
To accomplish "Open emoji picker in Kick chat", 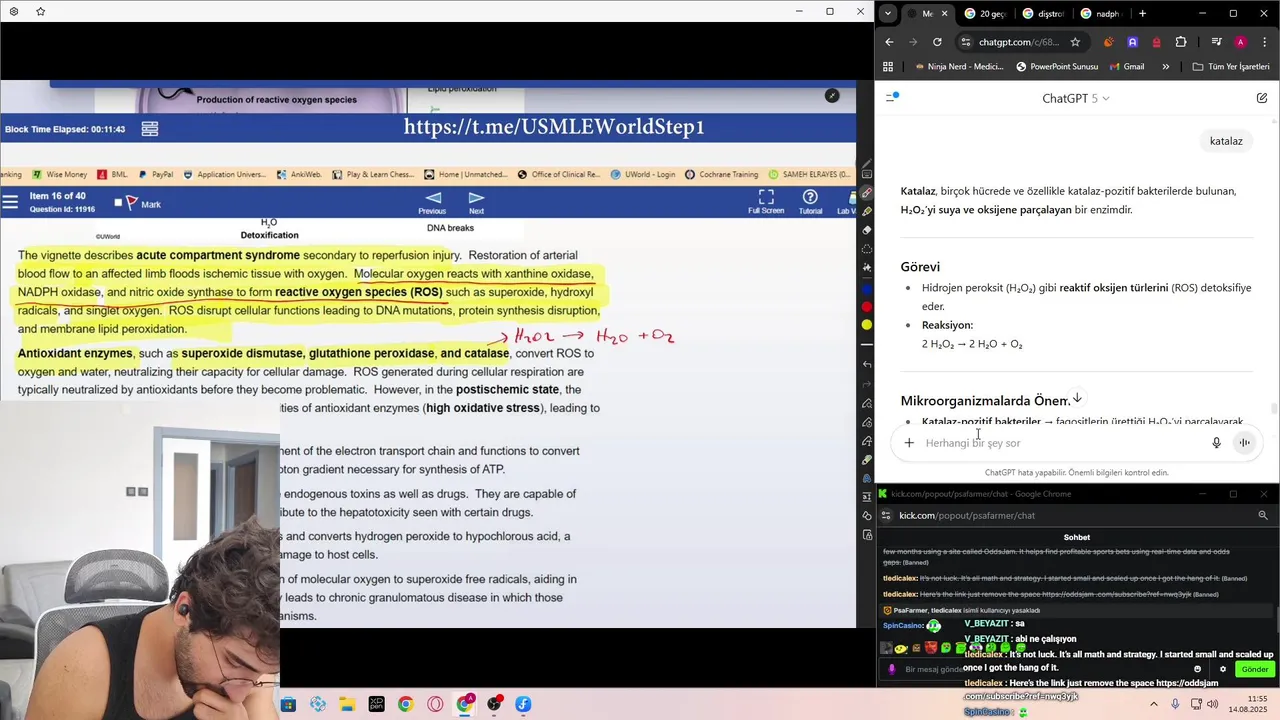I will pyautogui.click(x=1198, y=669).
